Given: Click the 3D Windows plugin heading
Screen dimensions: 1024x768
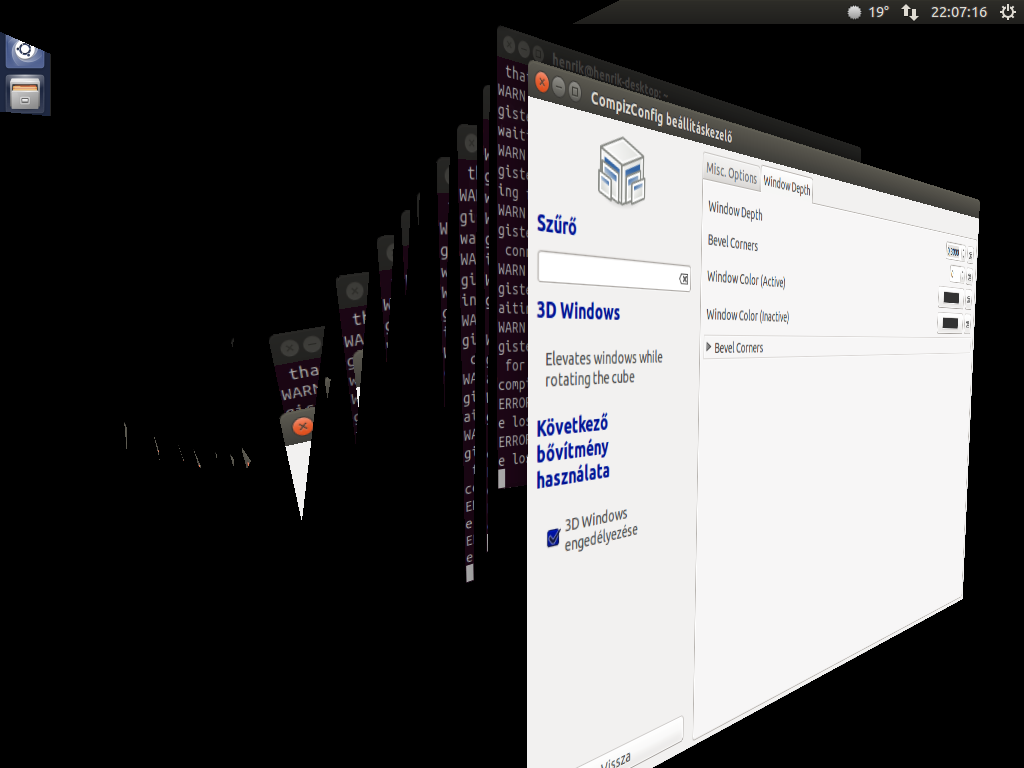Looking at the screenshot, I should pyautogui.click(x=578, y=311).
